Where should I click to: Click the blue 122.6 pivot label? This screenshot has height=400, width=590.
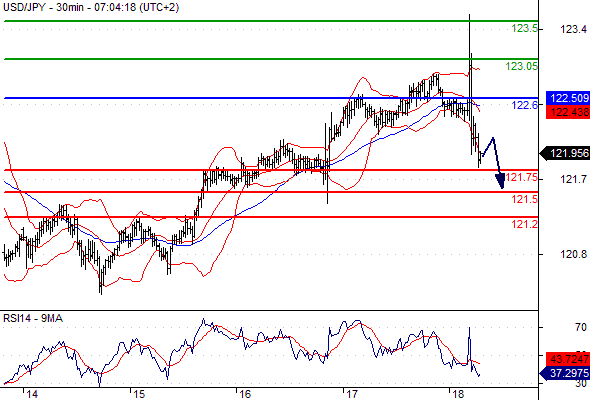[525, 105]
